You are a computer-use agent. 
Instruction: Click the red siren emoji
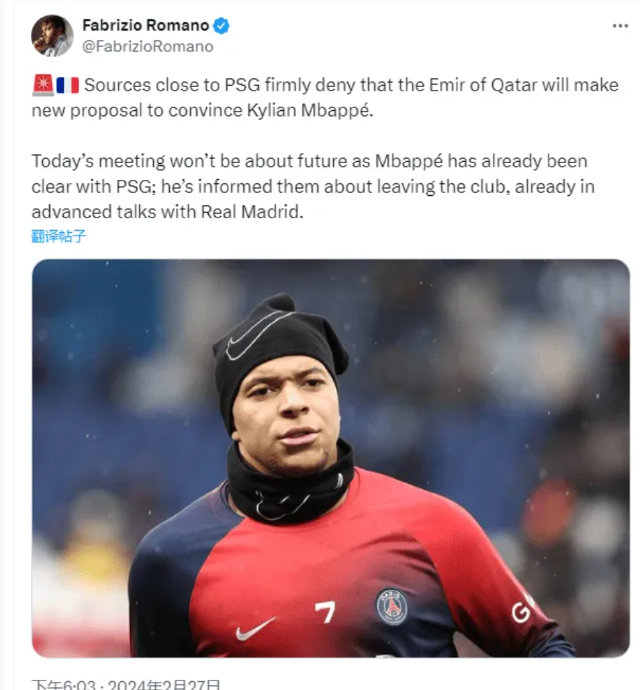tap(43, 86)
